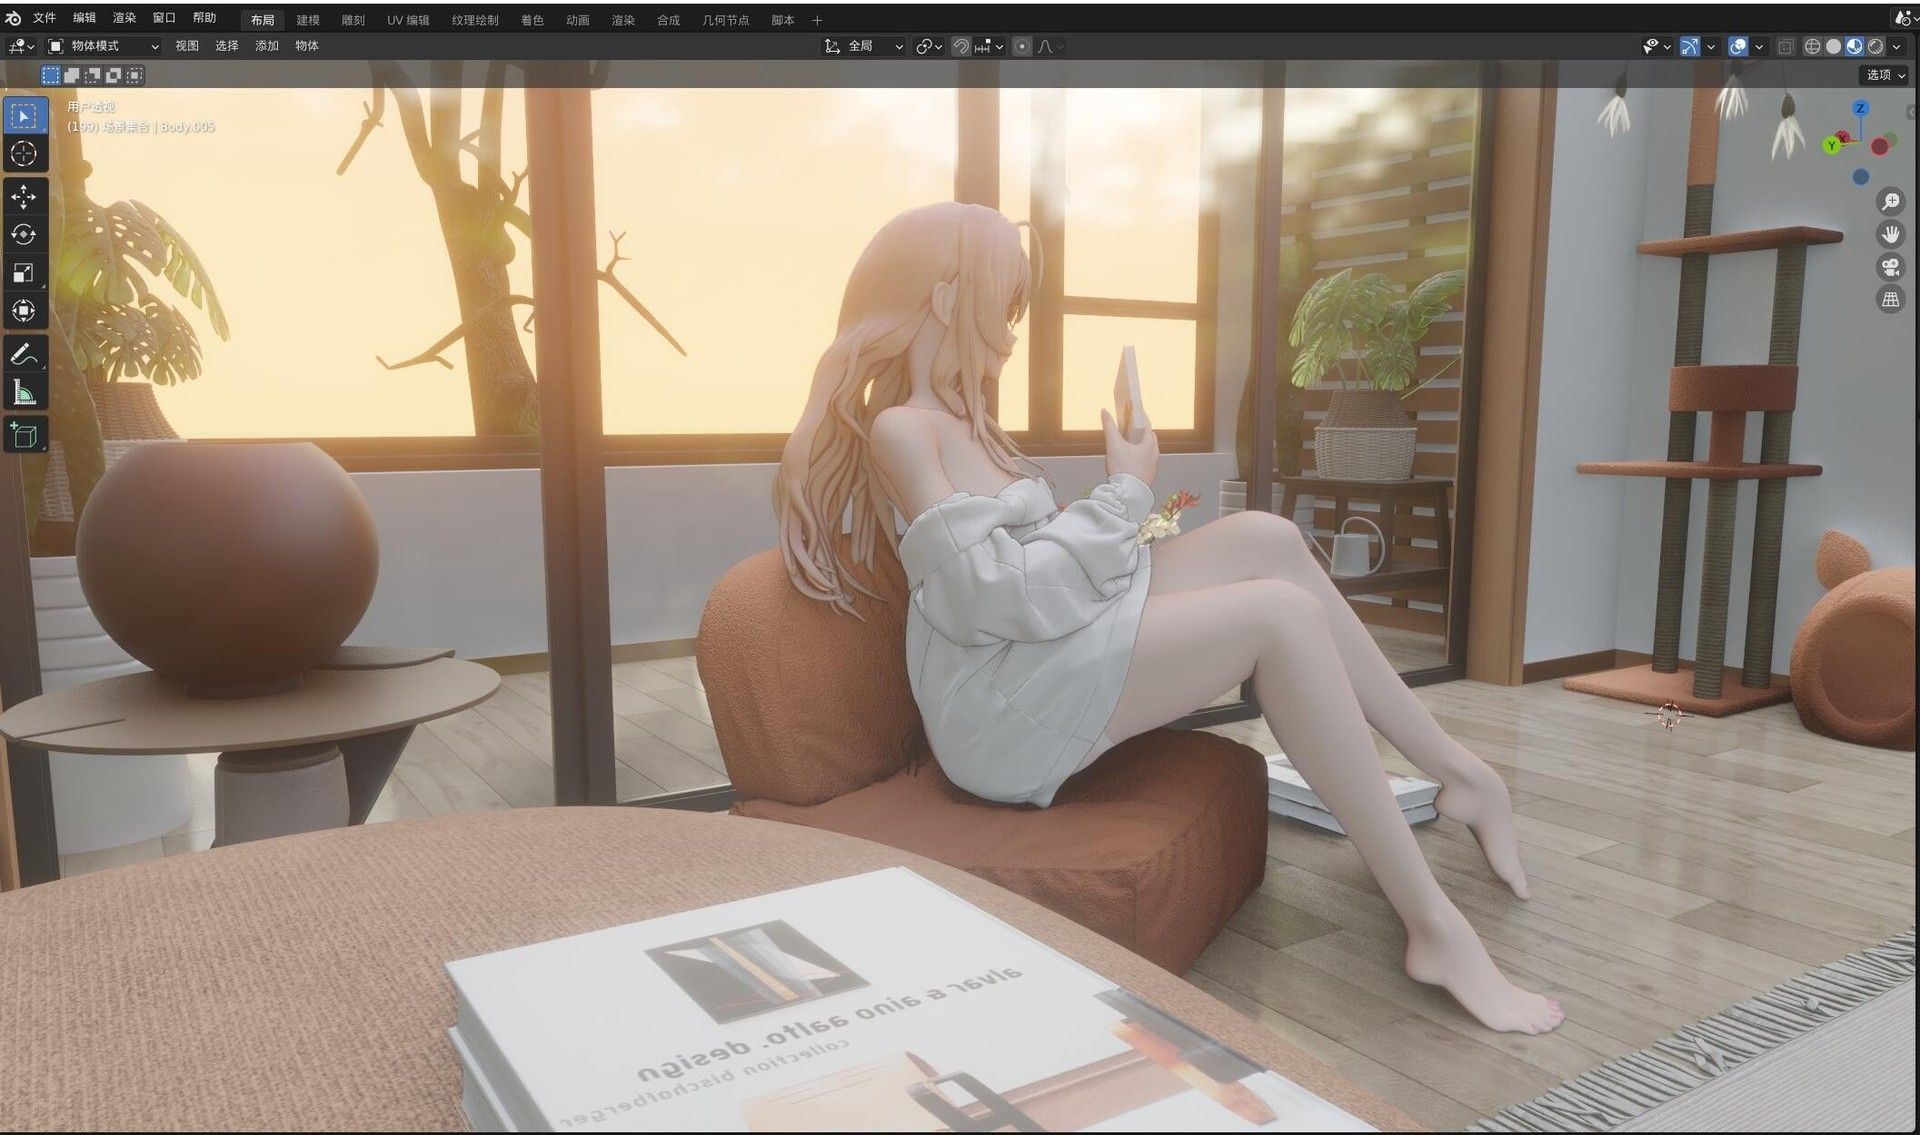Switch to the 雕刻 workspace tab
The width and height of the screenshot is (1920, 1135).
352,20
